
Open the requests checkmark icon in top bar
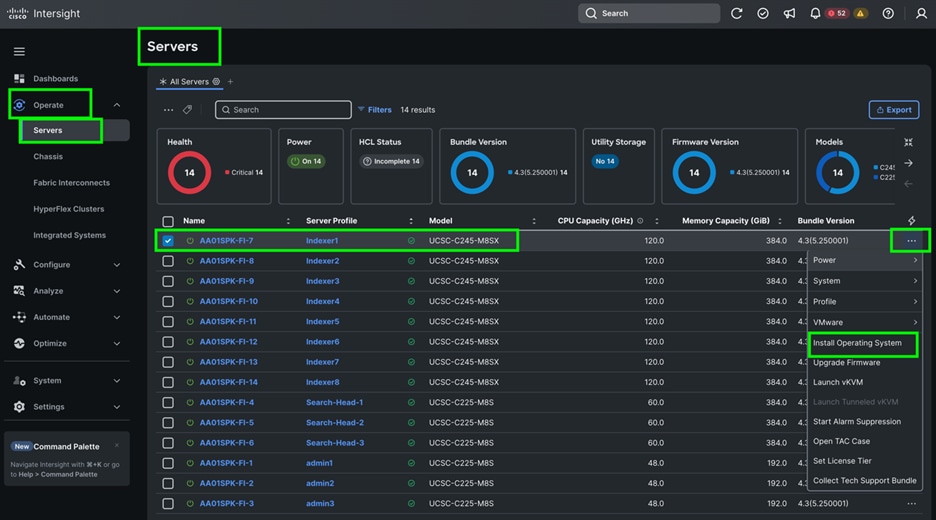tap(763, 13)
